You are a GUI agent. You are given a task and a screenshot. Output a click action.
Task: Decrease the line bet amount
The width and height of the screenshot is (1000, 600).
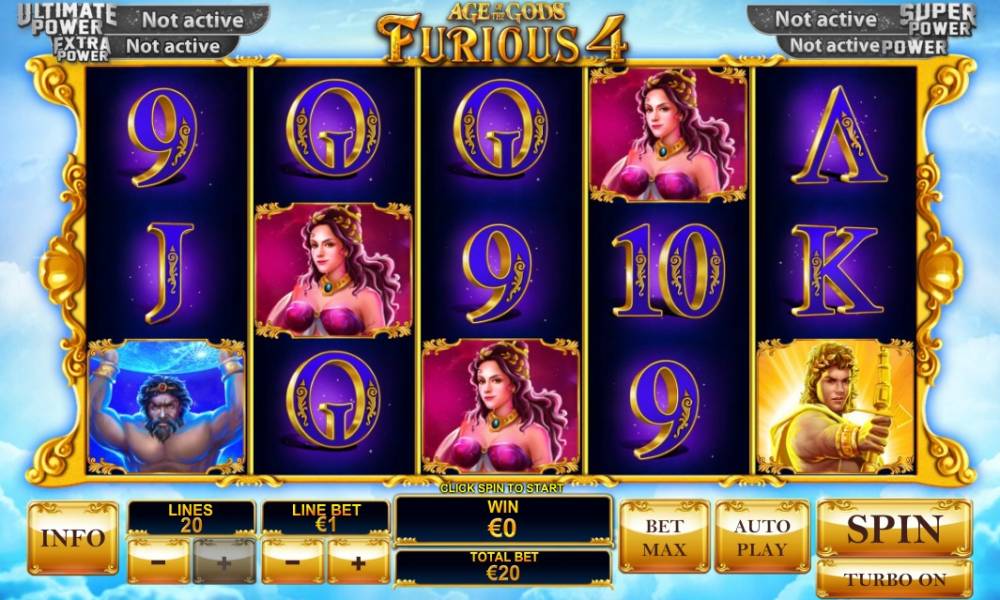(293, 562)
